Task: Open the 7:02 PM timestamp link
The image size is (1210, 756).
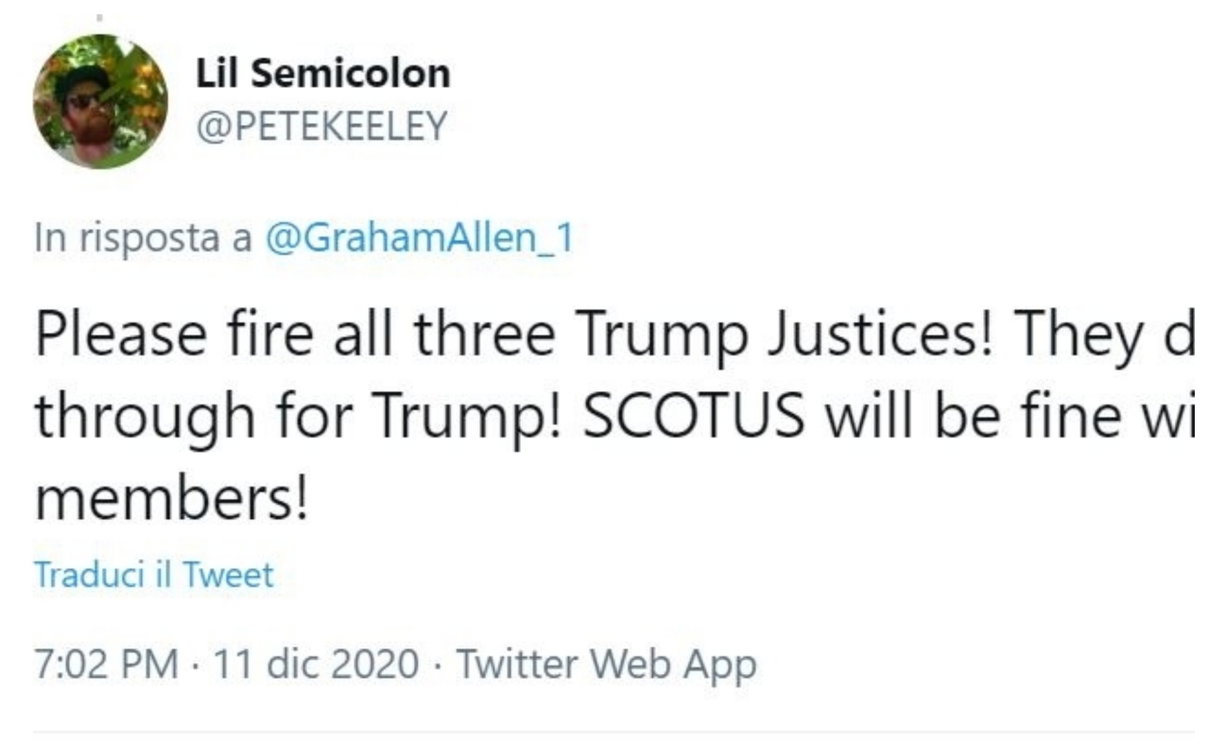Action: [107, 664]
